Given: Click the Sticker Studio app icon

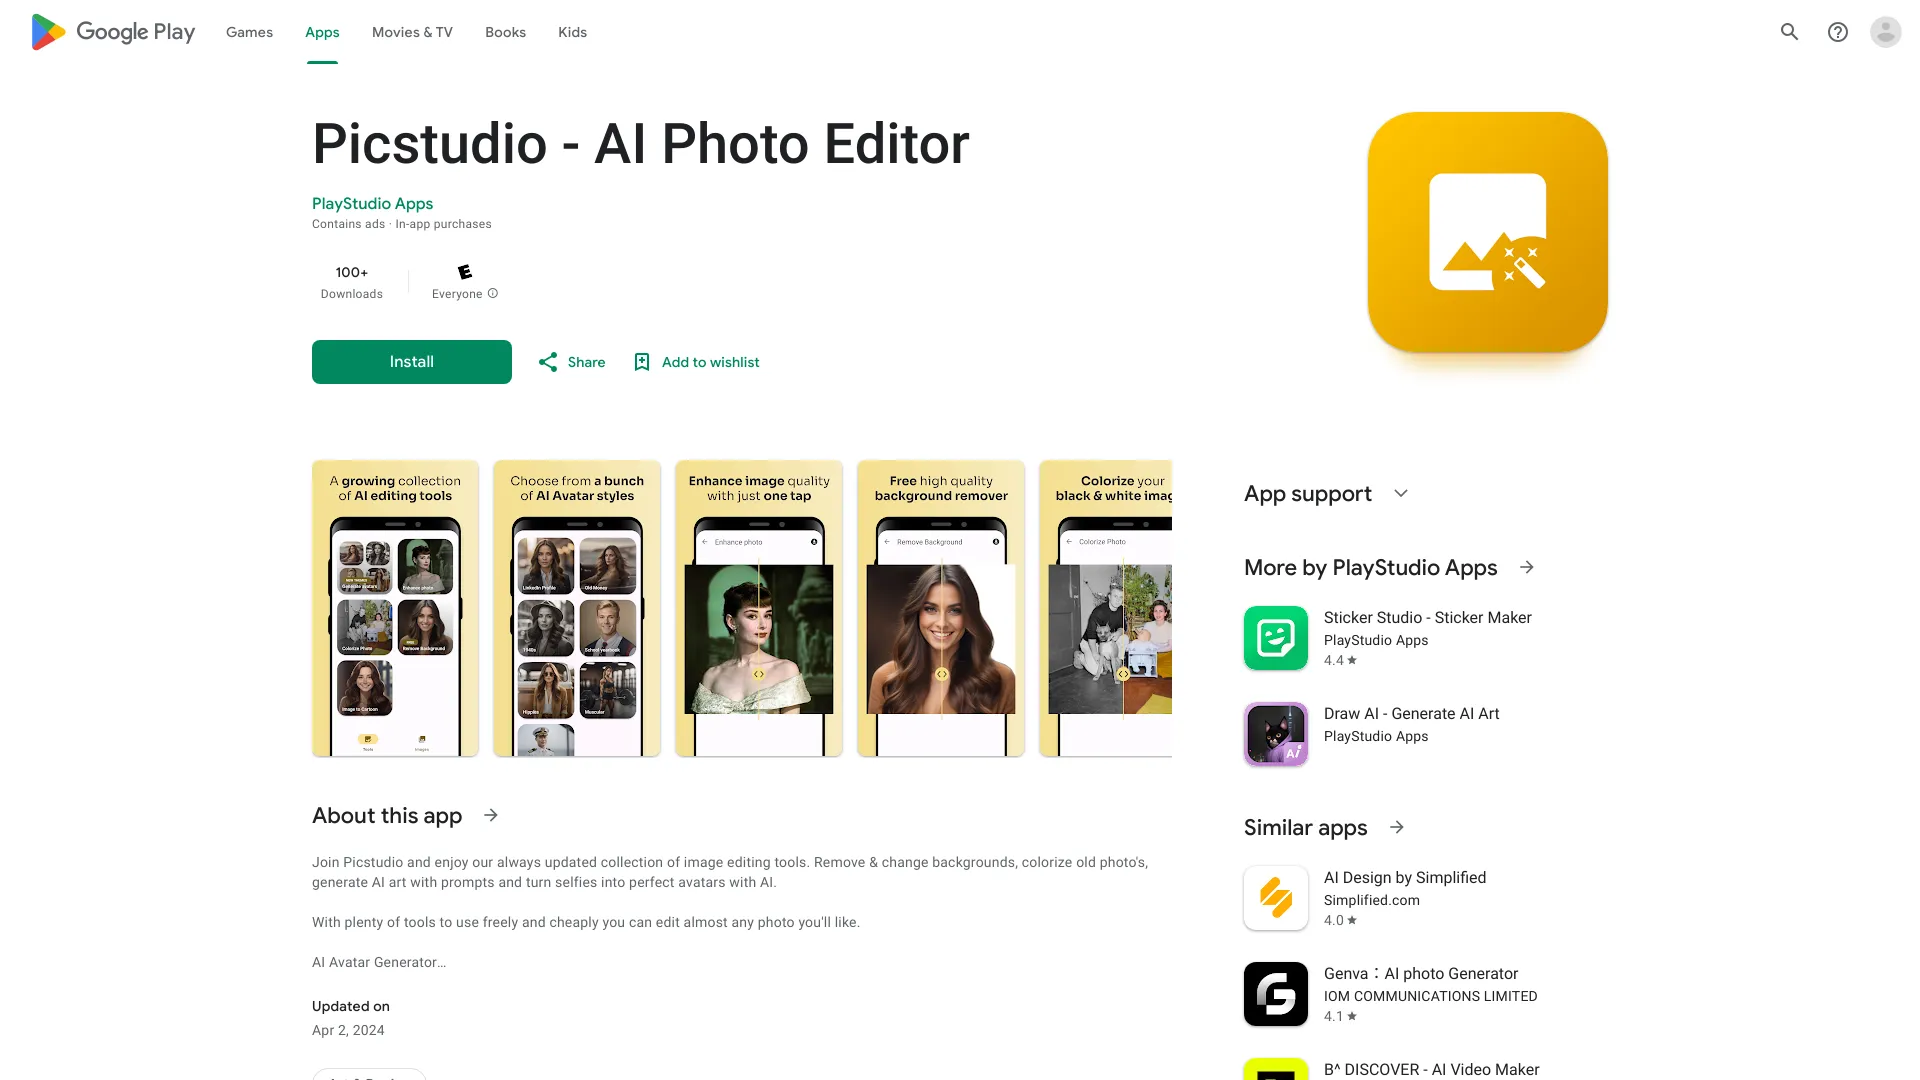Looking at the screenshot, I should 1275,637.
